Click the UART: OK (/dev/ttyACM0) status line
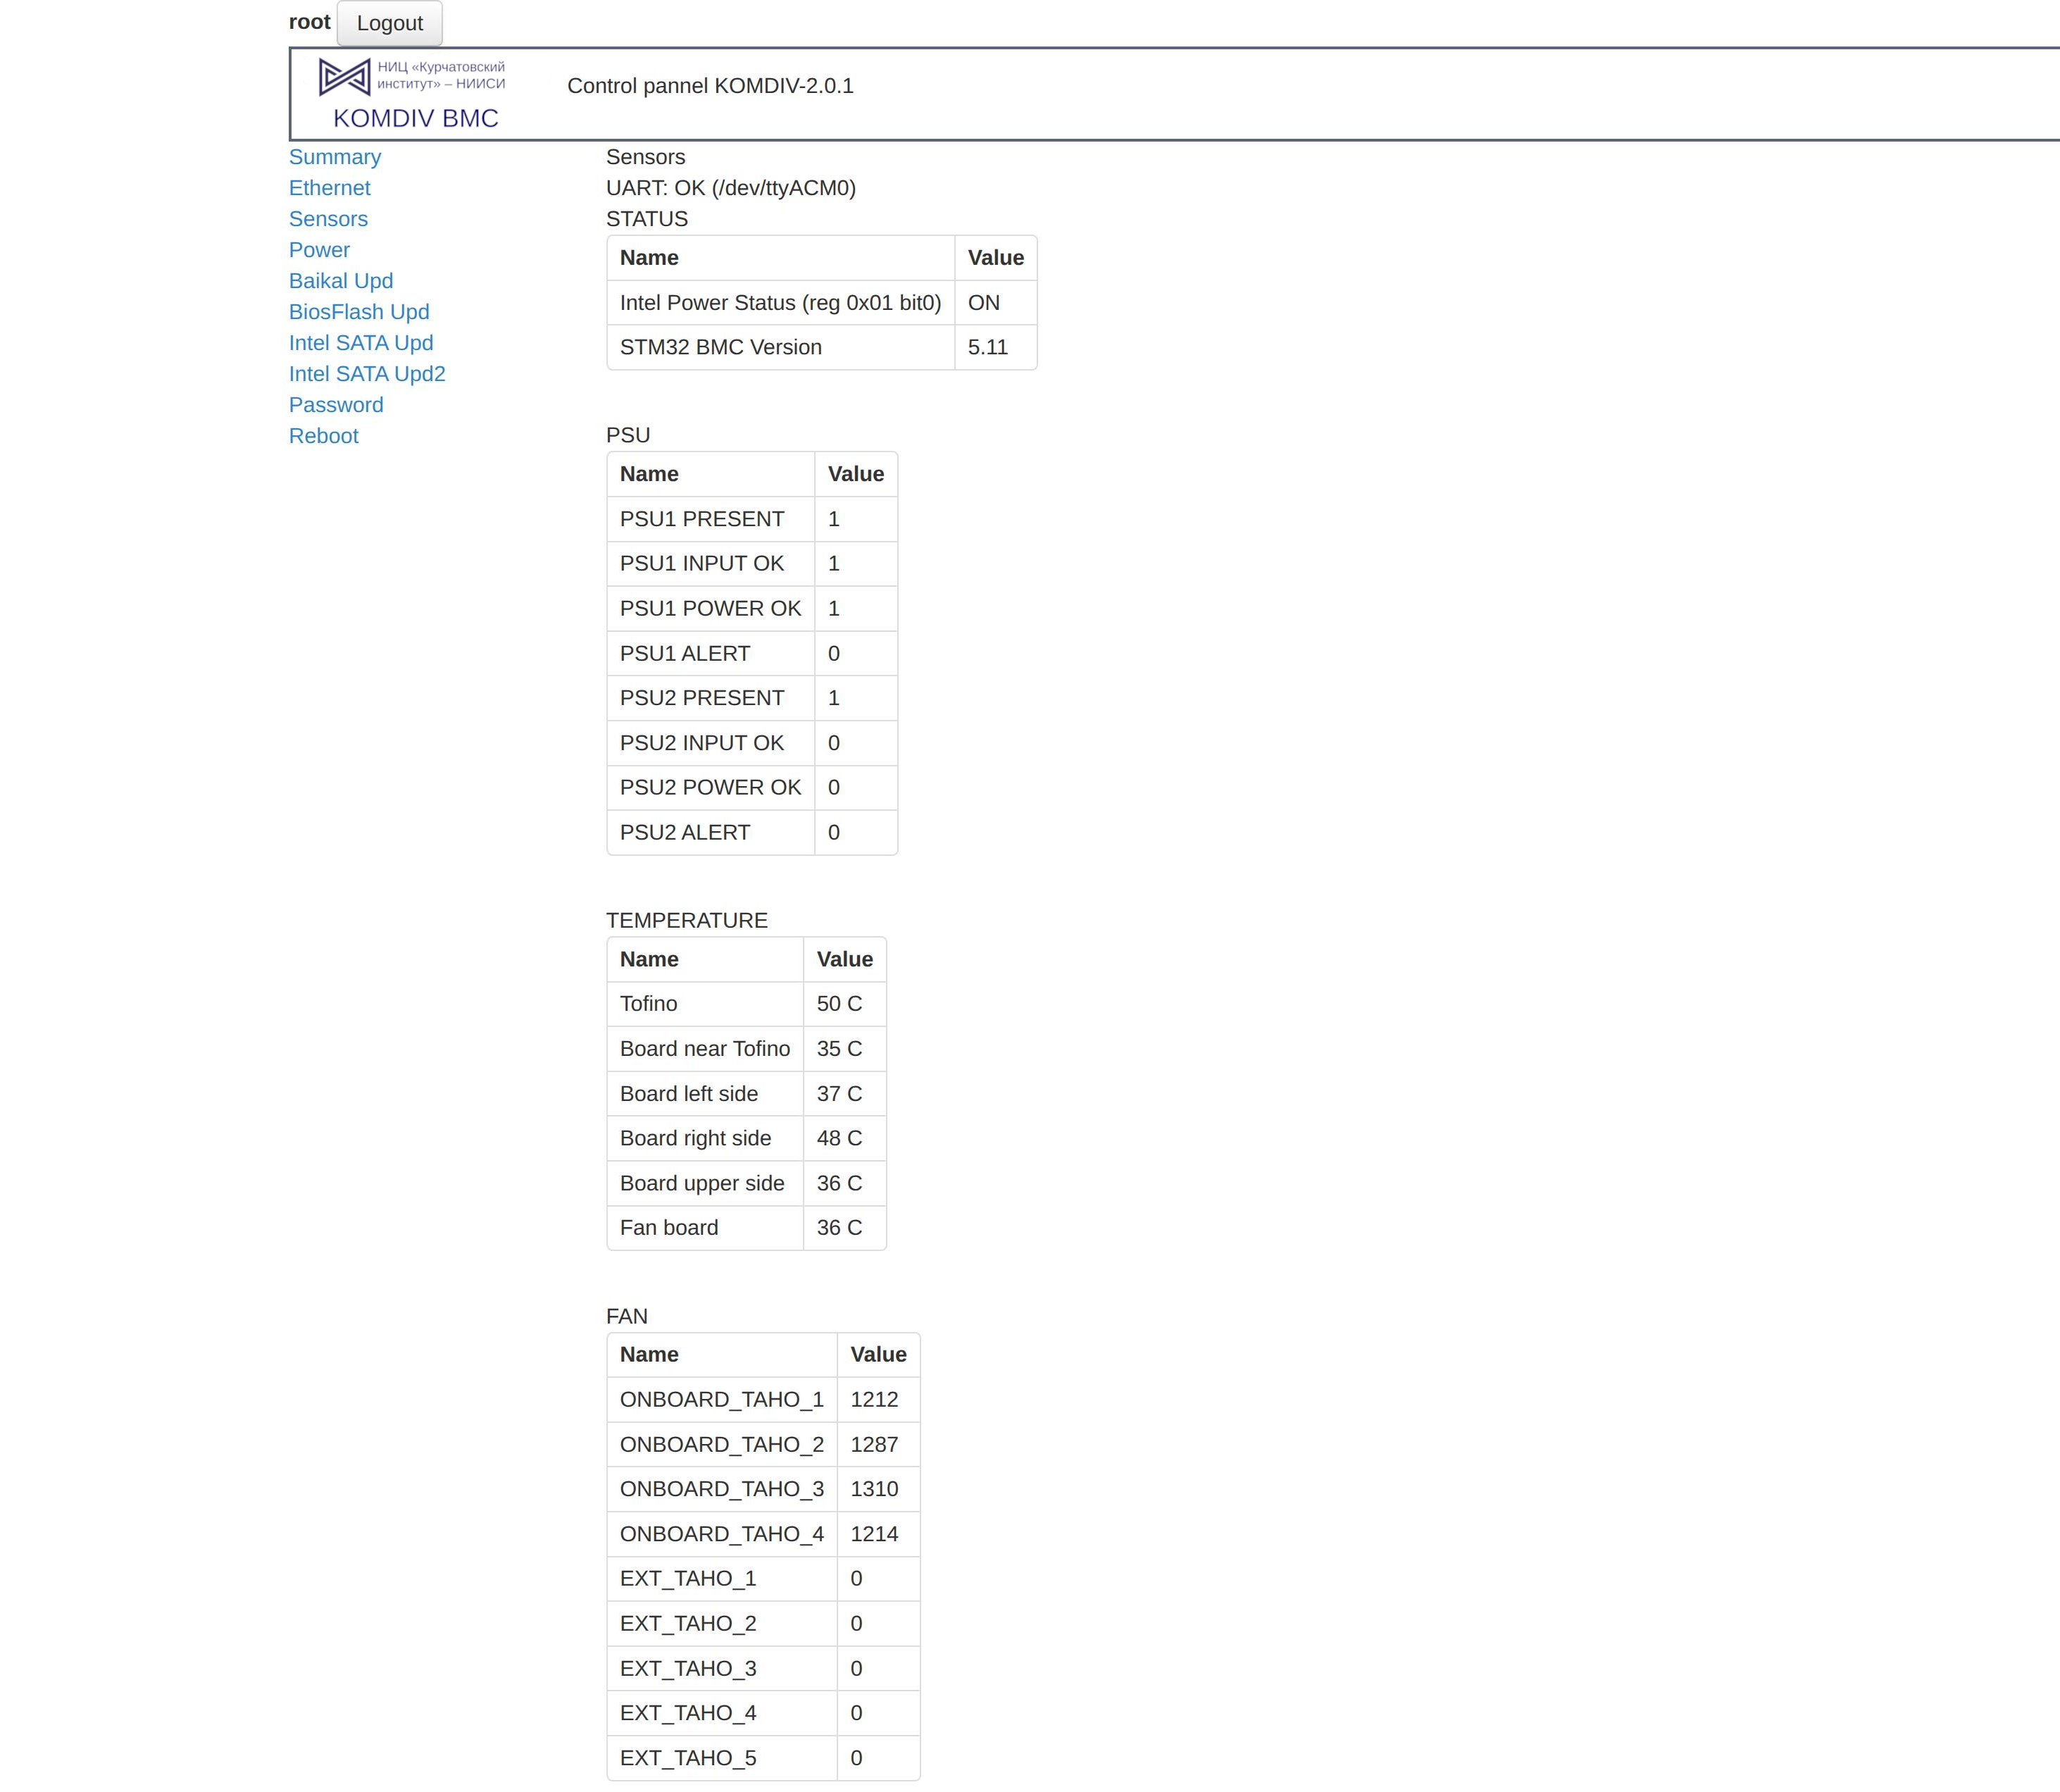This screenshot has width=2060, height=1792. [x=731, y=188]
